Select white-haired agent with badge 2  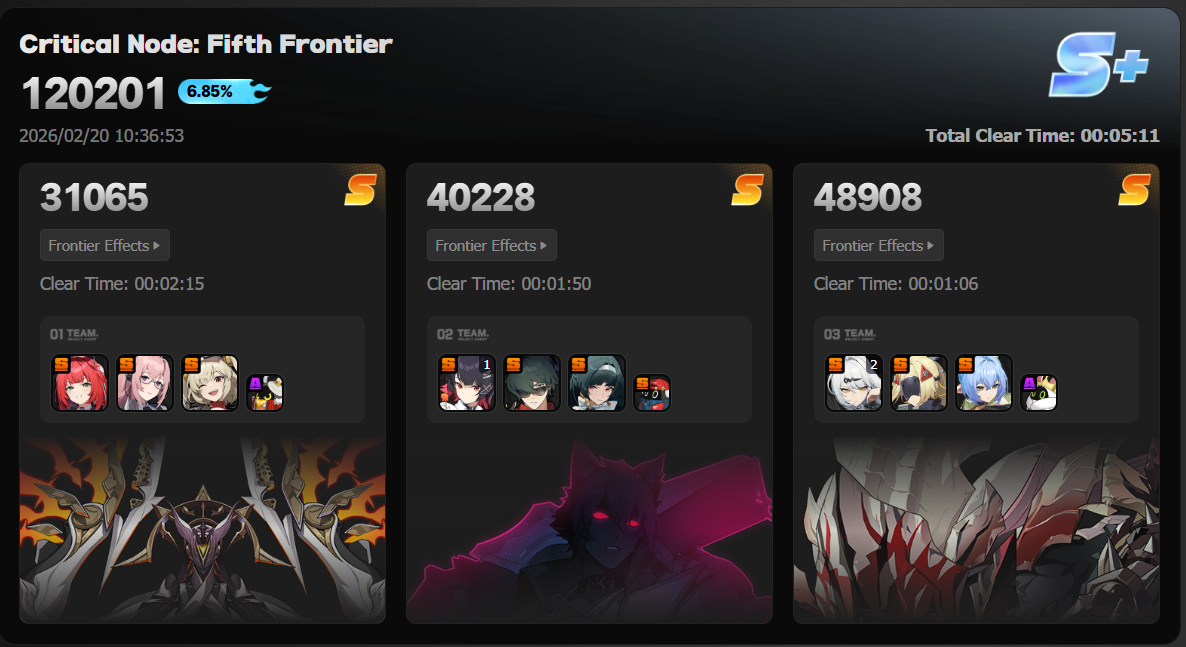pos(854,383)
